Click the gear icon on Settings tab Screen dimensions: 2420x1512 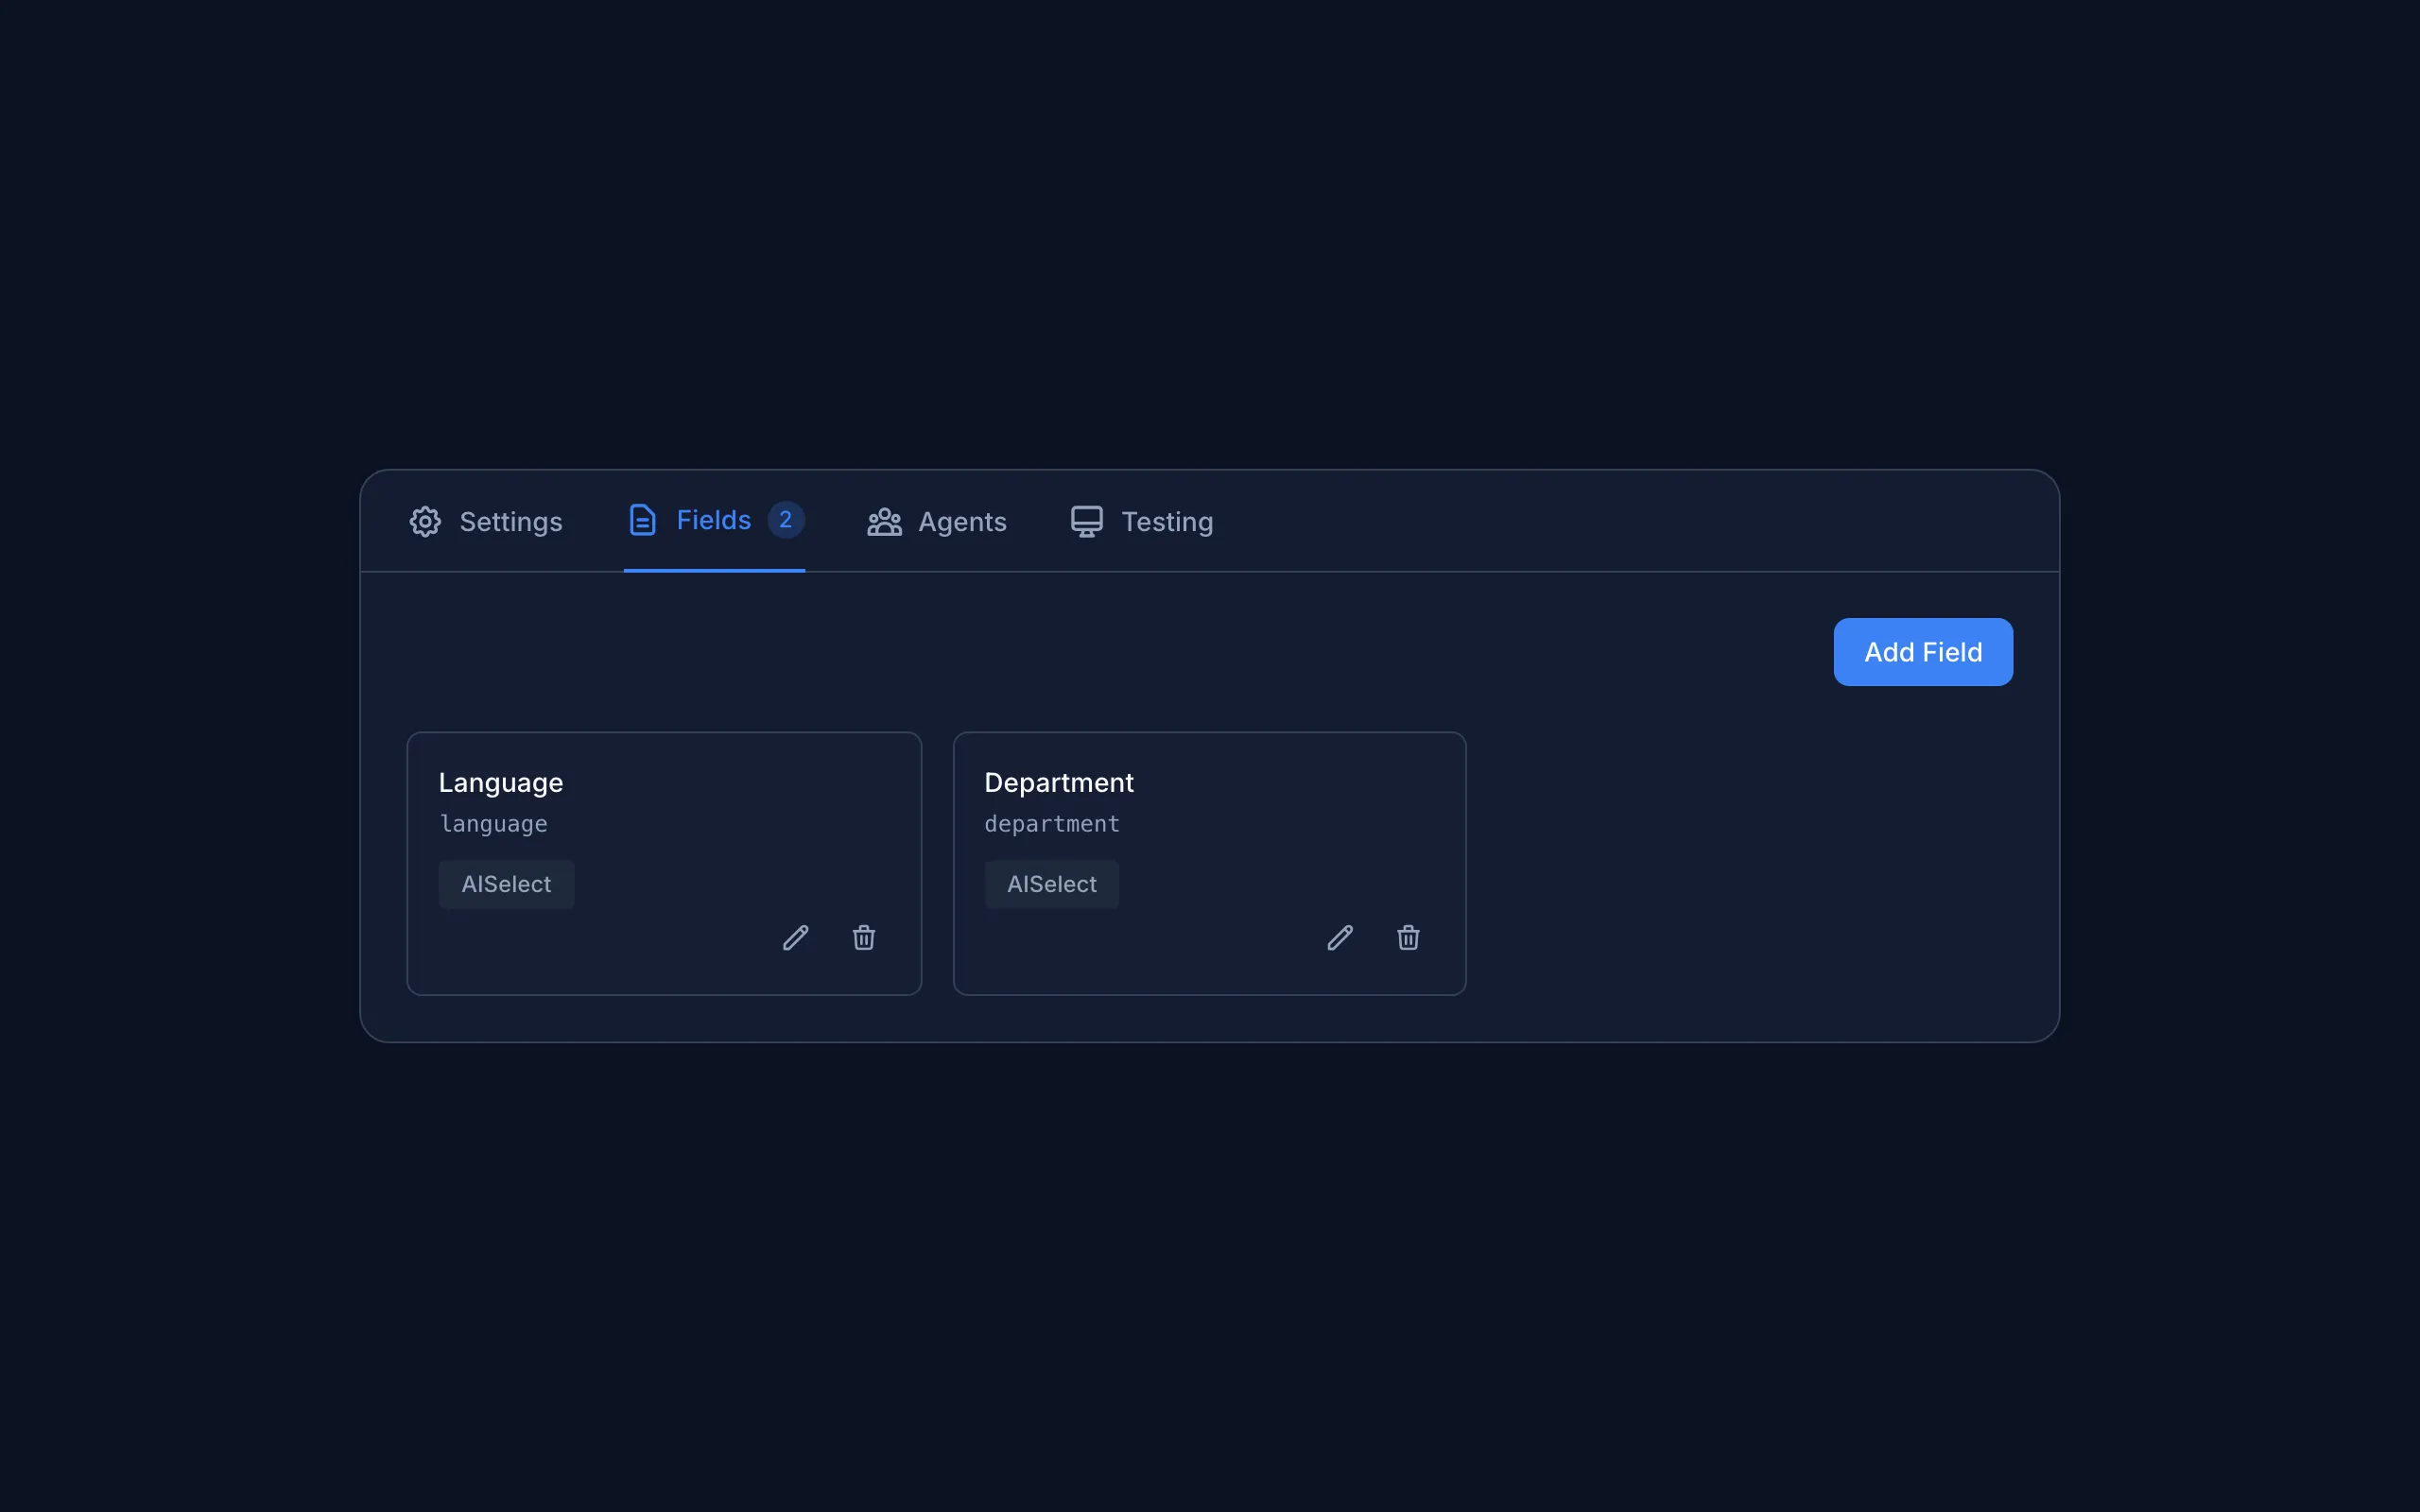(x=424, y=521)
